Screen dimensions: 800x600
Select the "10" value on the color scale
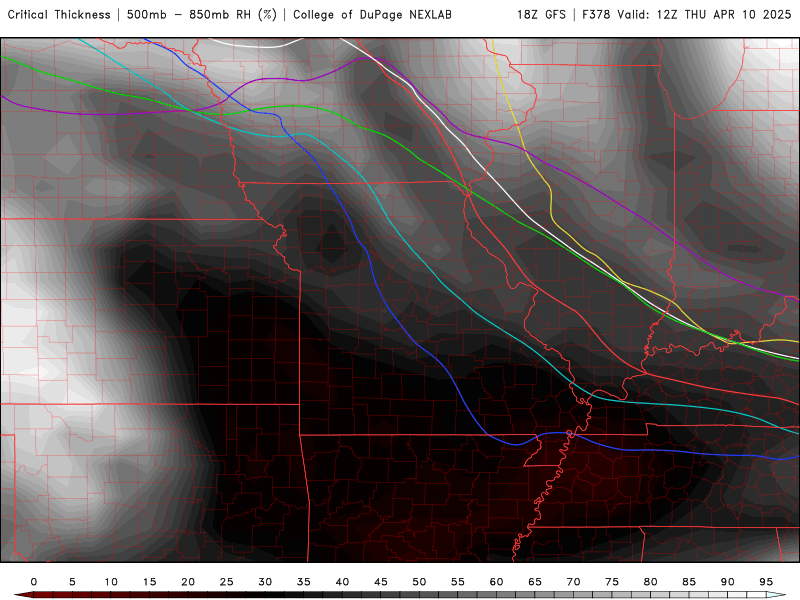point(111,582)
